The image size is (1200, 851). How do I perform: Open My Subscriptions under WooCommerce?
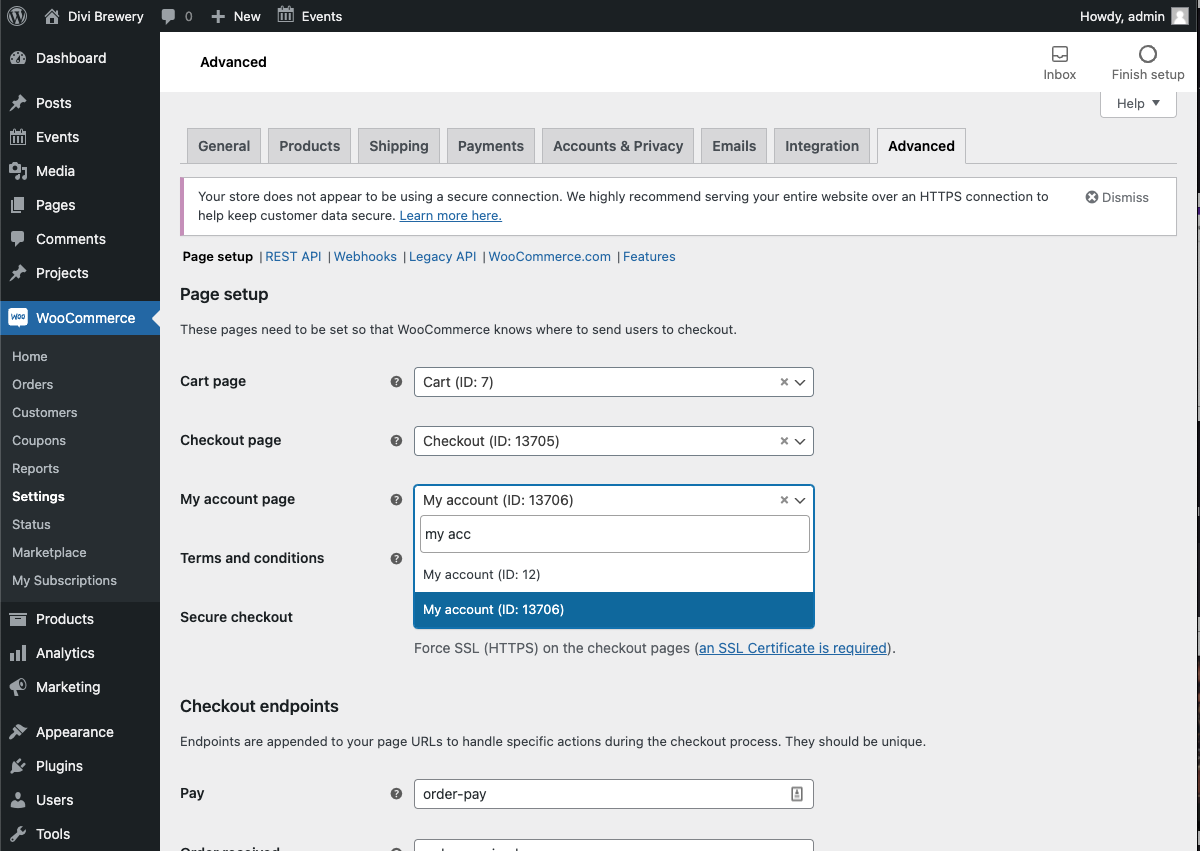[64, 581]
